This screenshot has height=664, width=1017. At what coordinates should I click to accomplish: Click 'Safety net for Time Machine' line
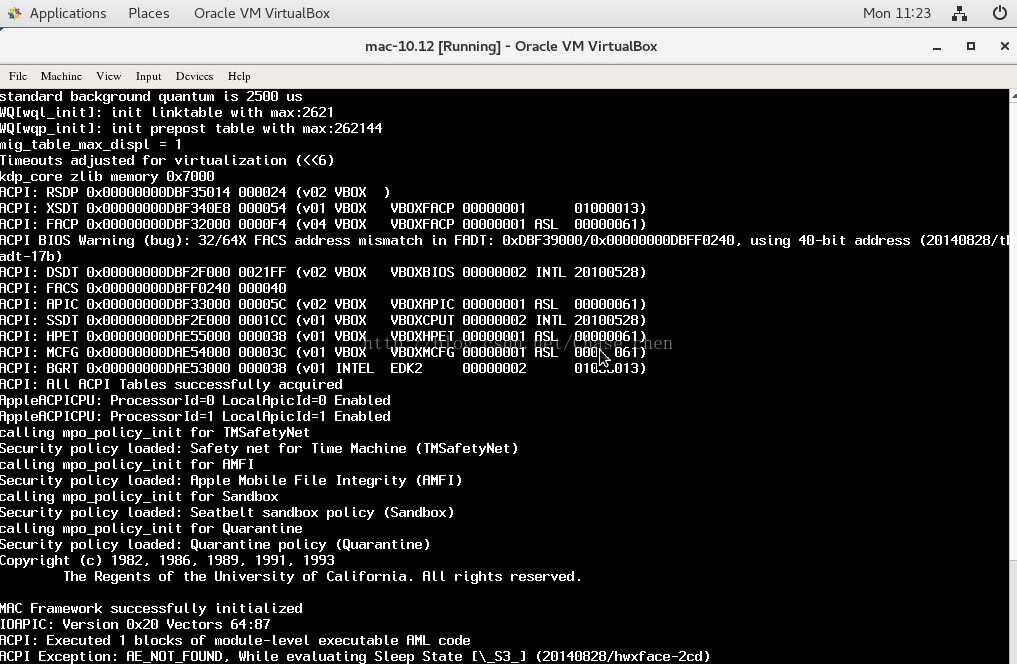coord(259,449)
